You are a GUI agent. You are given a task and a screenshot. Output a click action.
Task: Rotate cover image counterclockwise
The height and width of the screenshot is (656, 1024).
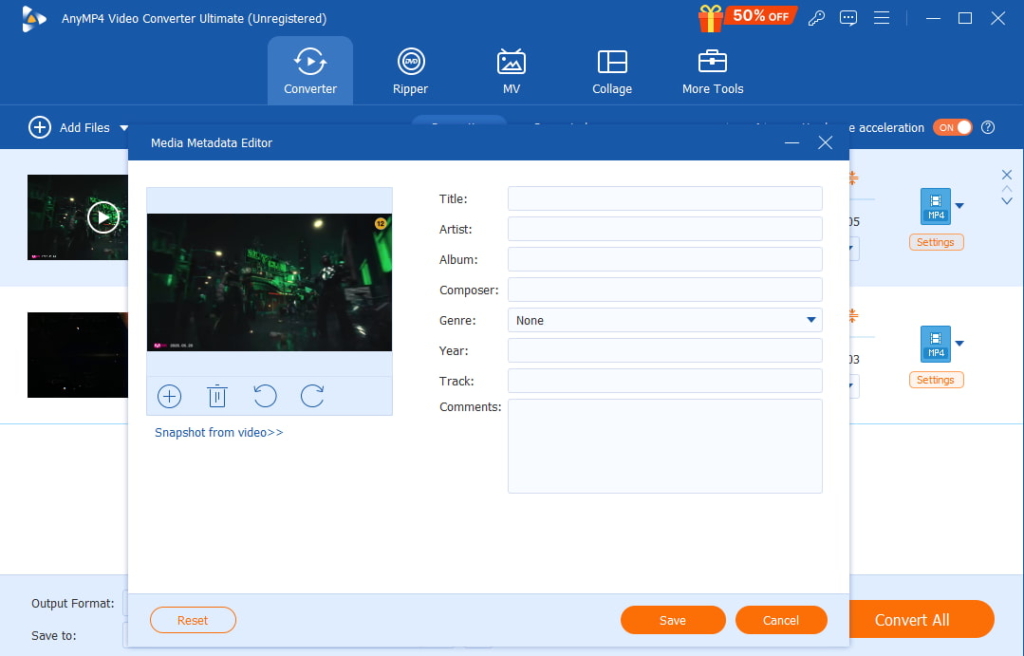[265, 396]
